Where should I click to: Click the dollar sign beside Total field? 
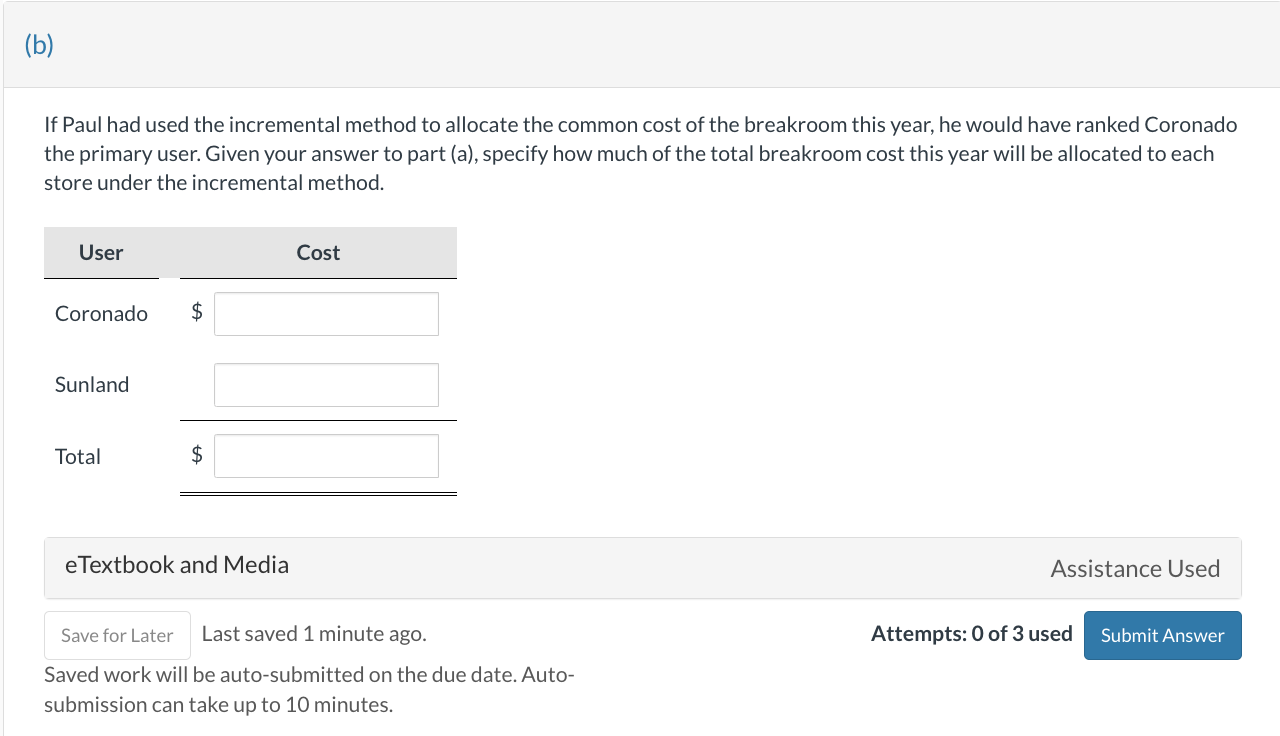tap(197, 456)
